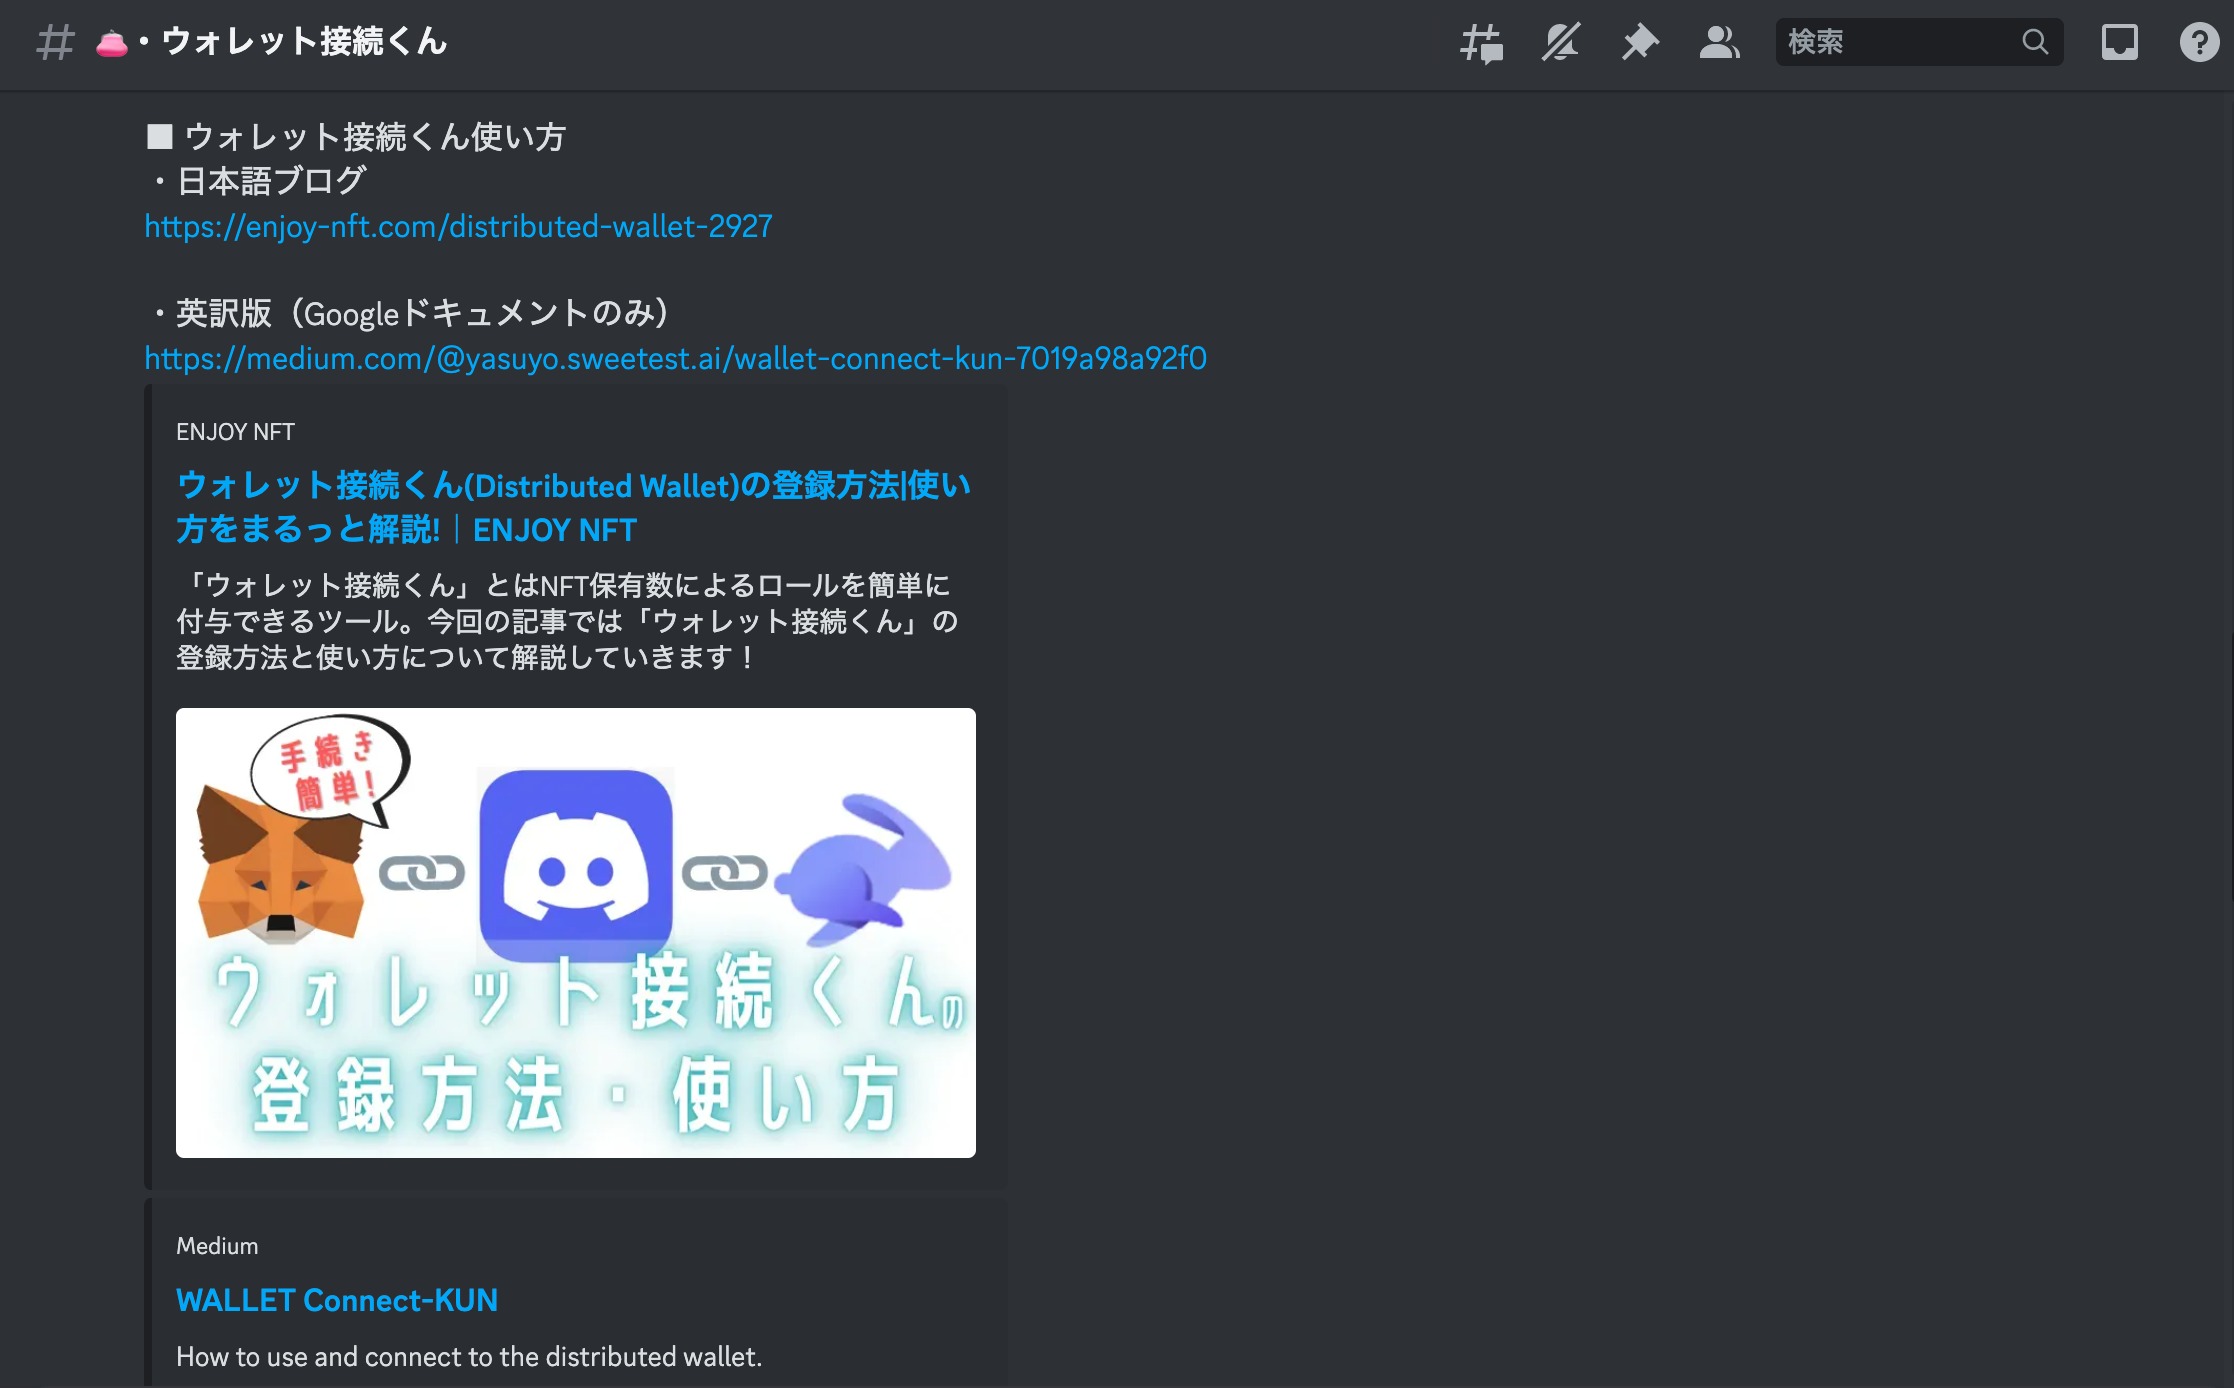Screen dimensions: 2234x1388
Task: Toggle channel notification mute bell
Action: [1560, 42]
